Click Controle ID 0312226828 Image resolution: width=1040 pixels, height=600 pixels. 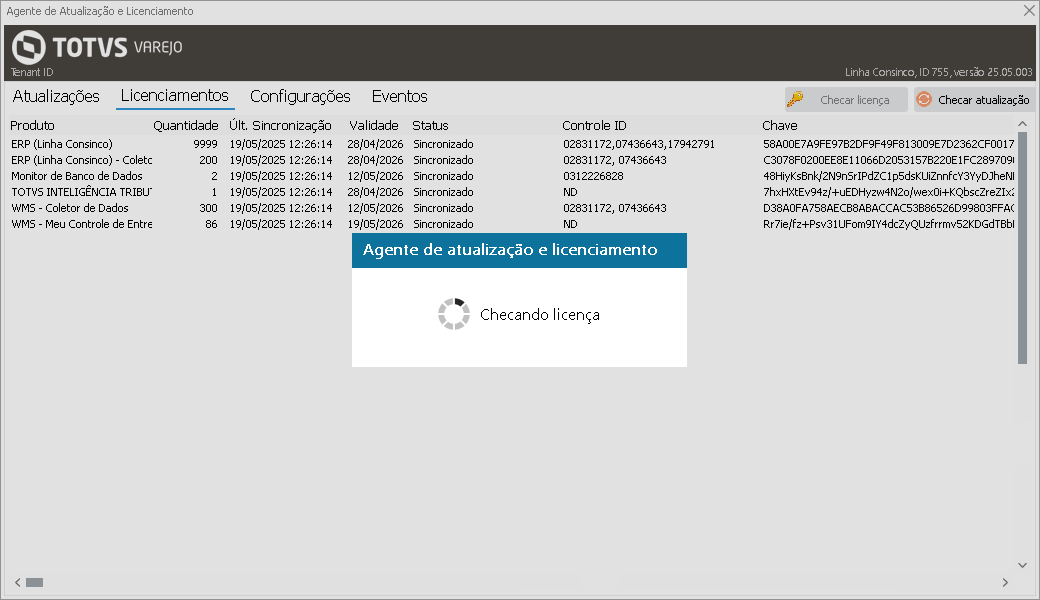(593, 176)
